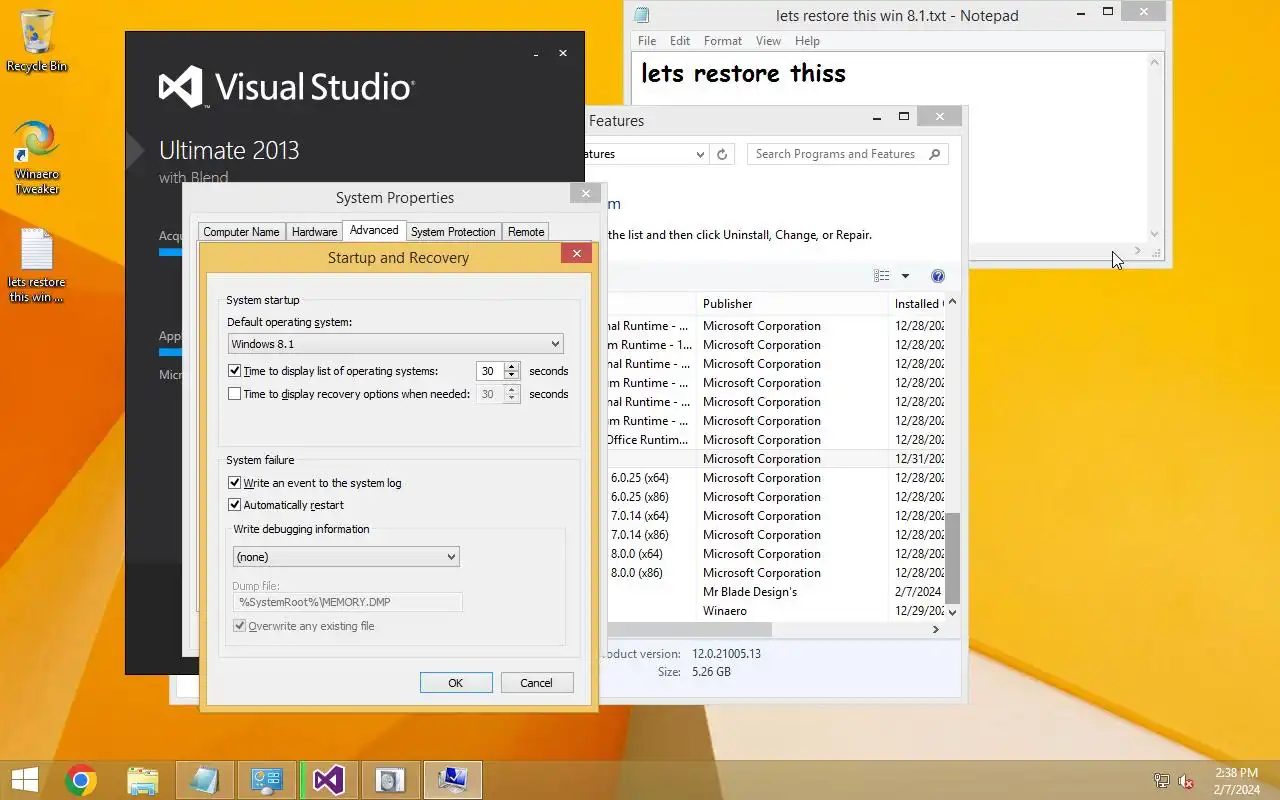Open the Windows Start button
This screenshot has width=1280, height=800.
24,780
